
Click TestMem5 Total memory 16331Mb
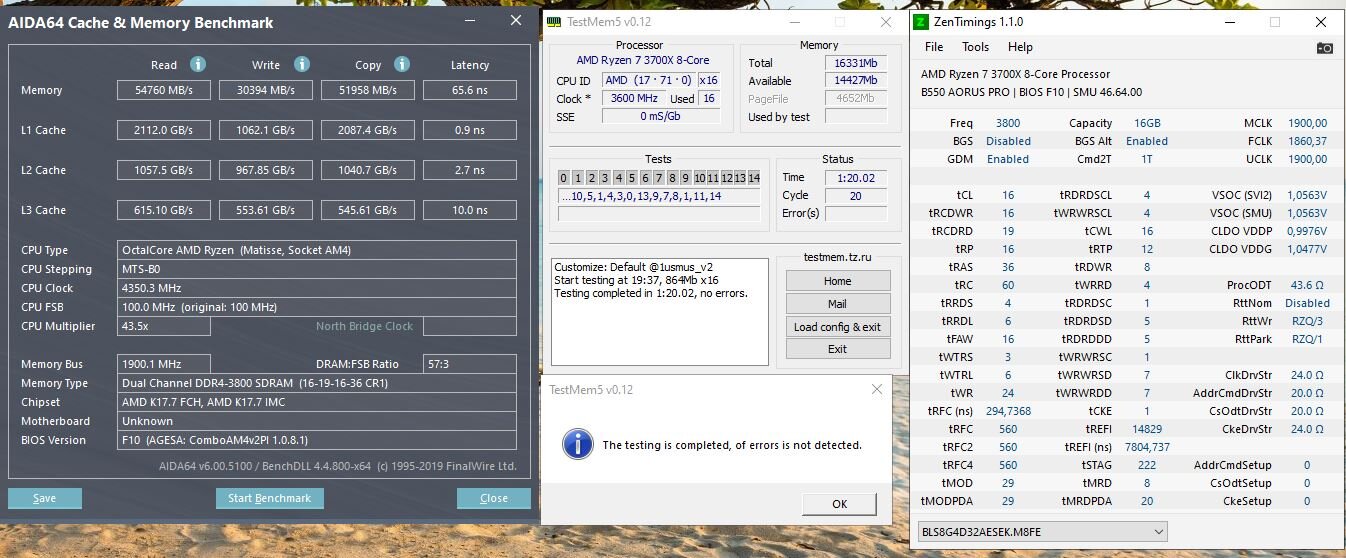point(856,62)
